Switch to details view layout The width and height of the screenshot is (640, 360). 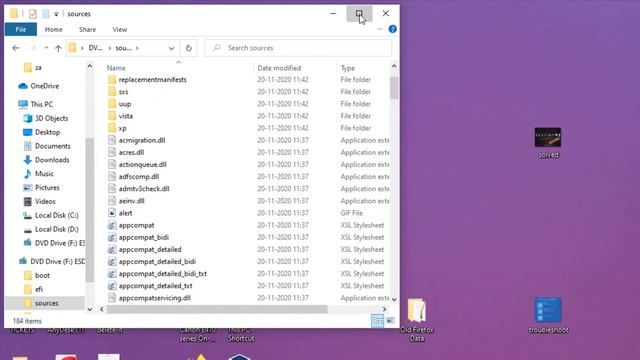[378, 321]
